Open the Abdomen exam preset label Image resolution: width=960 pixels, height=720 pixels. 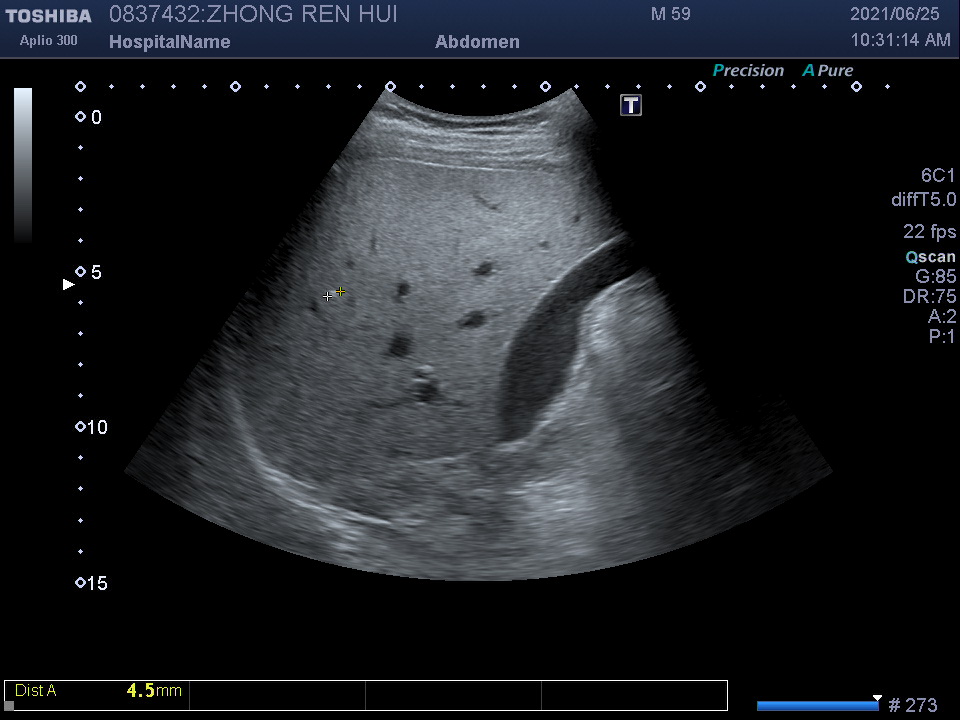coord(477,42)
